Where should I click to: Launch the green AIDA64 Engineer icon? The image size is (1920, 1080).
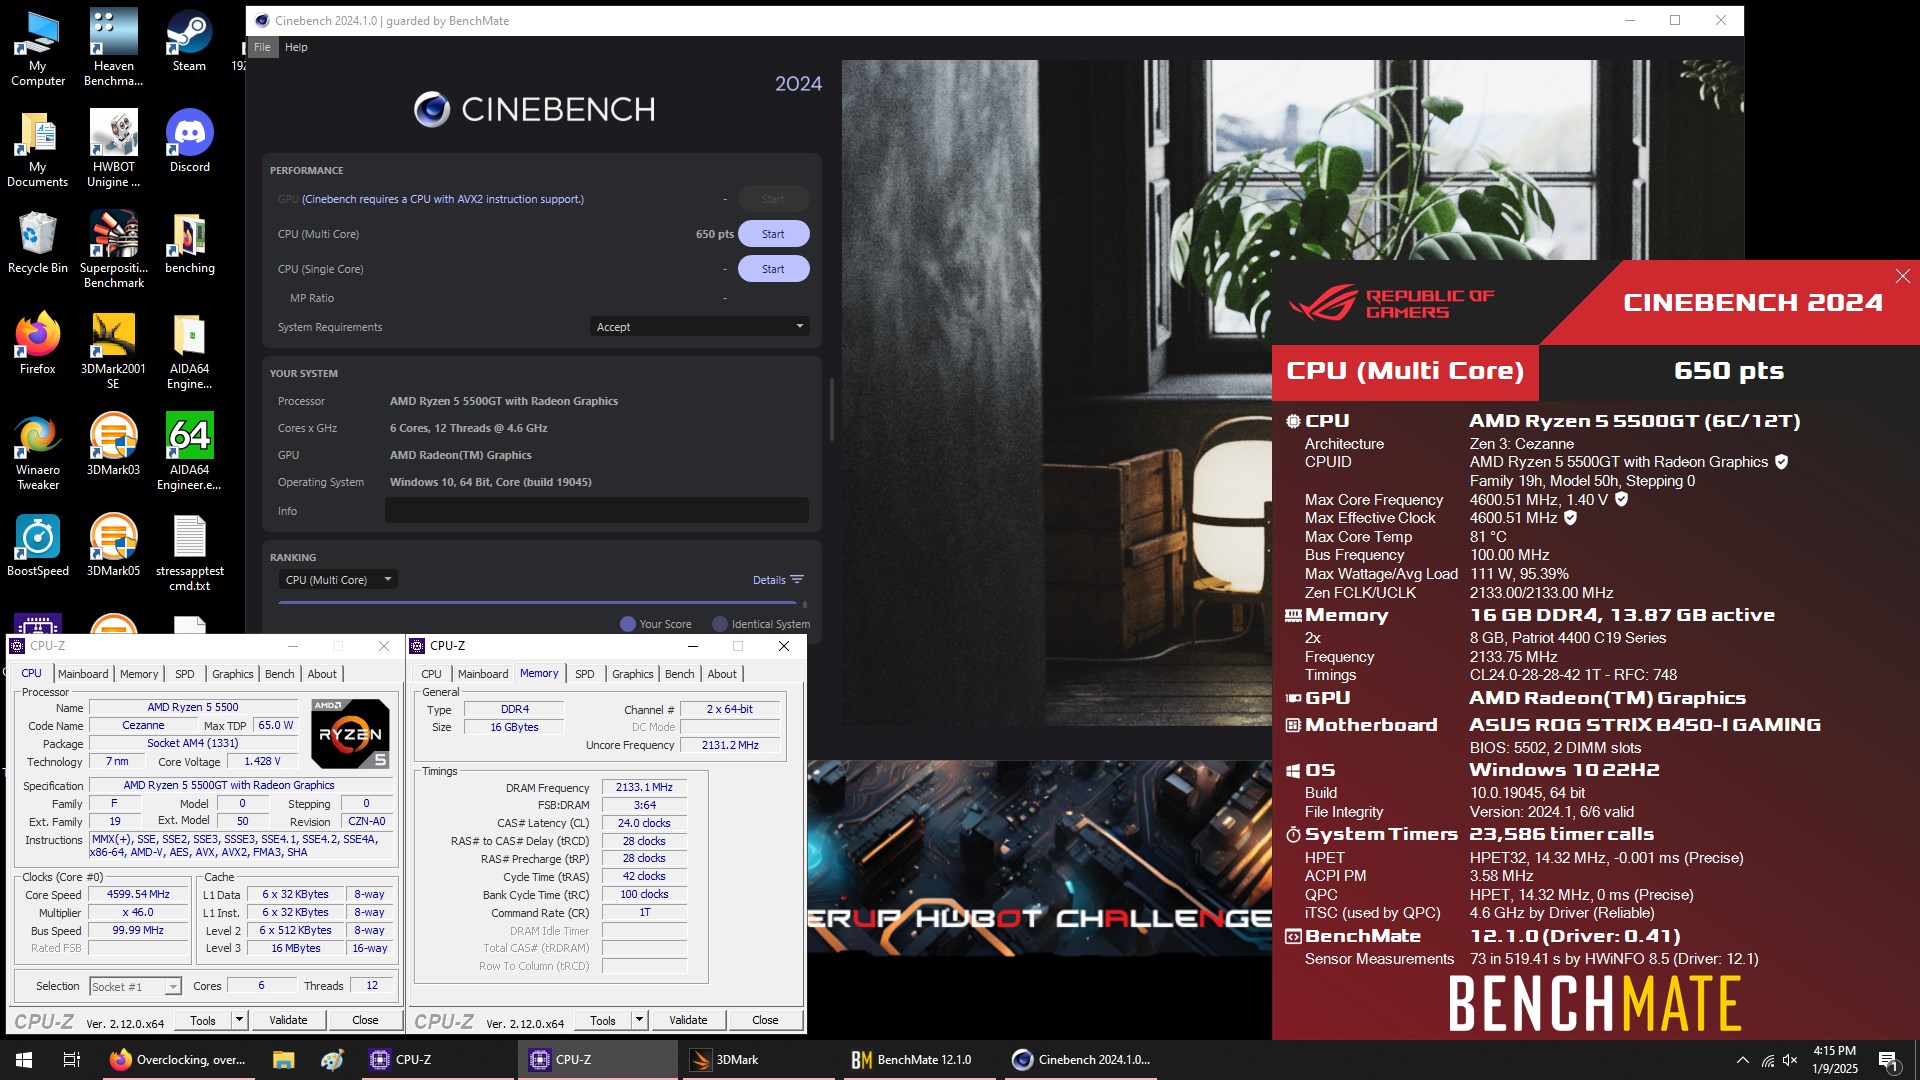point(189,451)
